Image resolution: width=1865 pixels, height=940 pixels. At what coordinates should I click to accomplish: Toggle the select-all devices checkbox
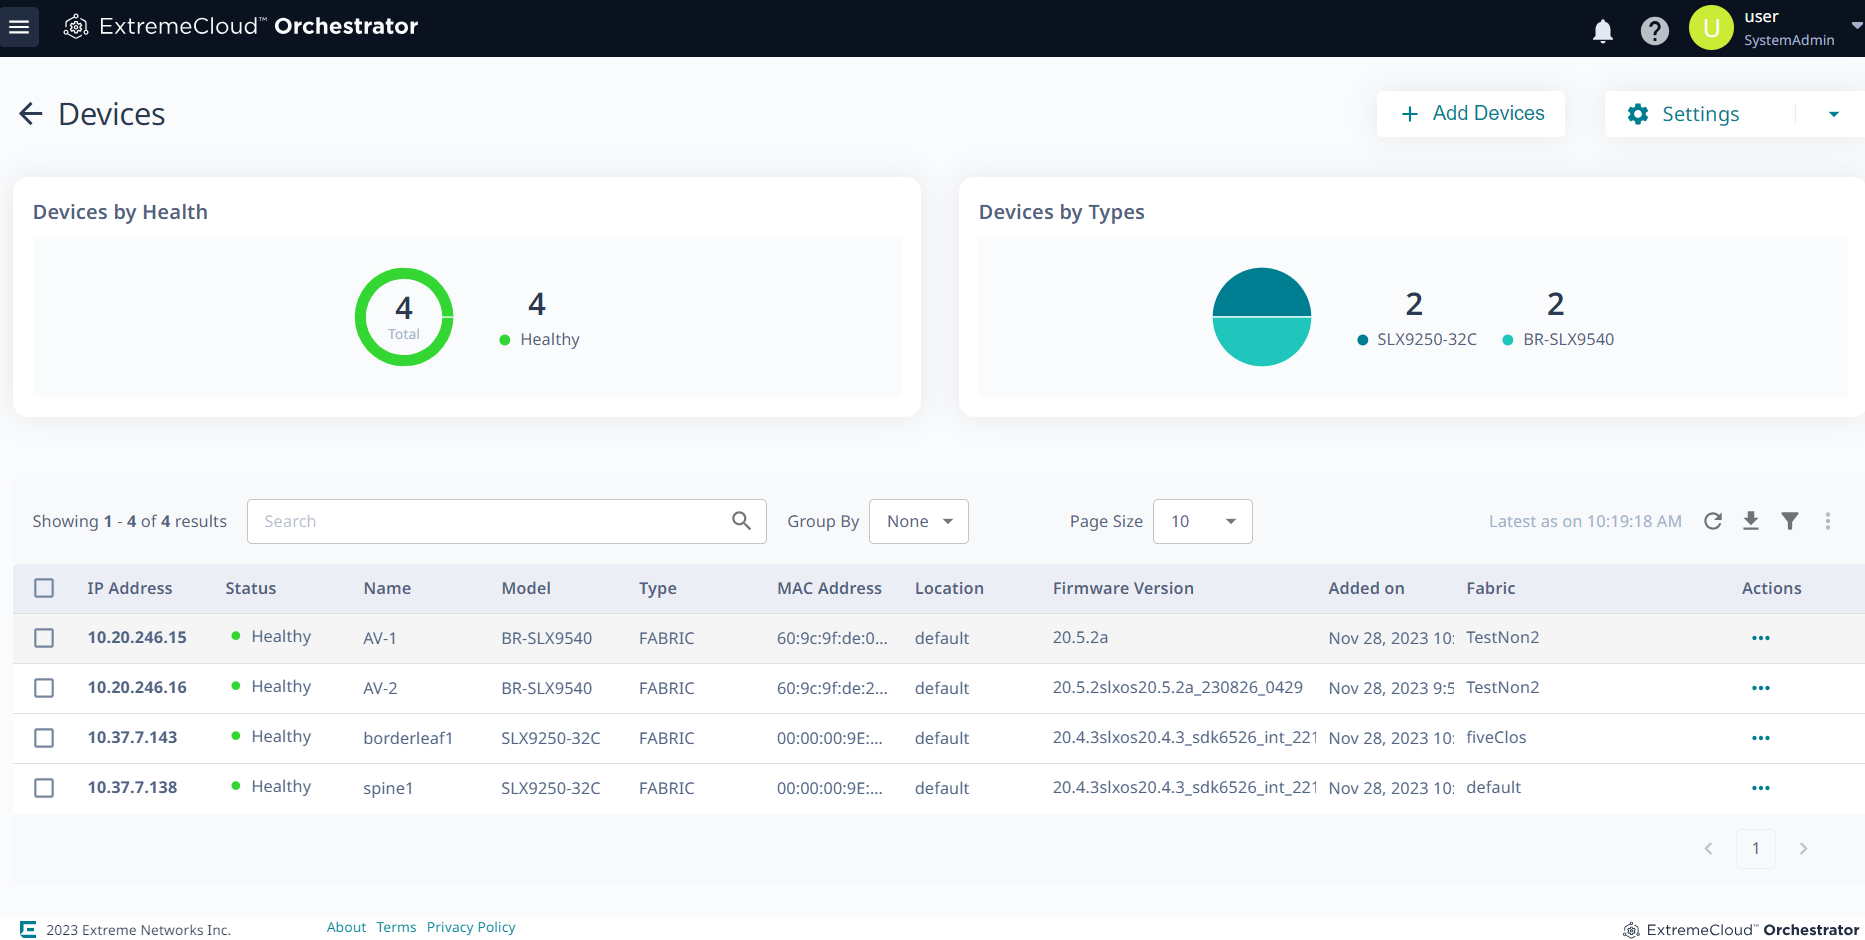(44, 588)
